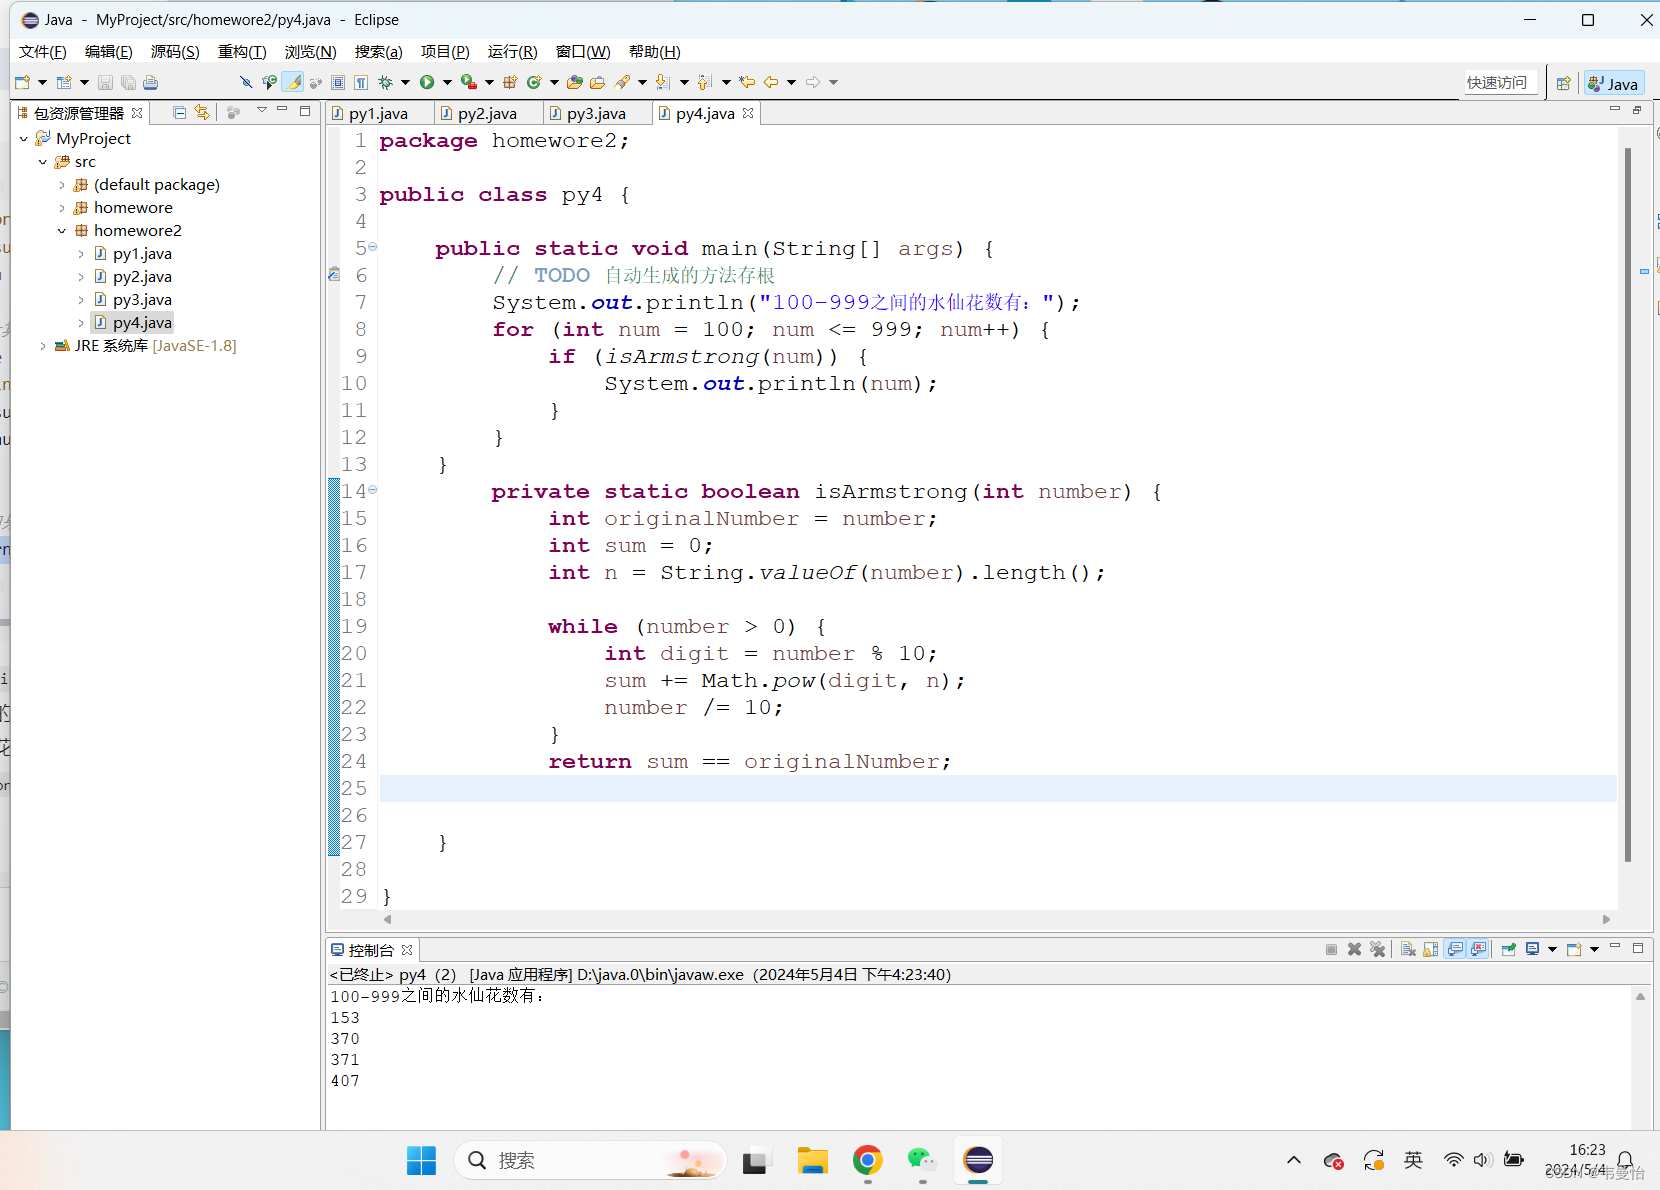This screenshot has width=1660, height=1190.
Task: Open Chrome from the taskbar
Action: (867, 1160)
